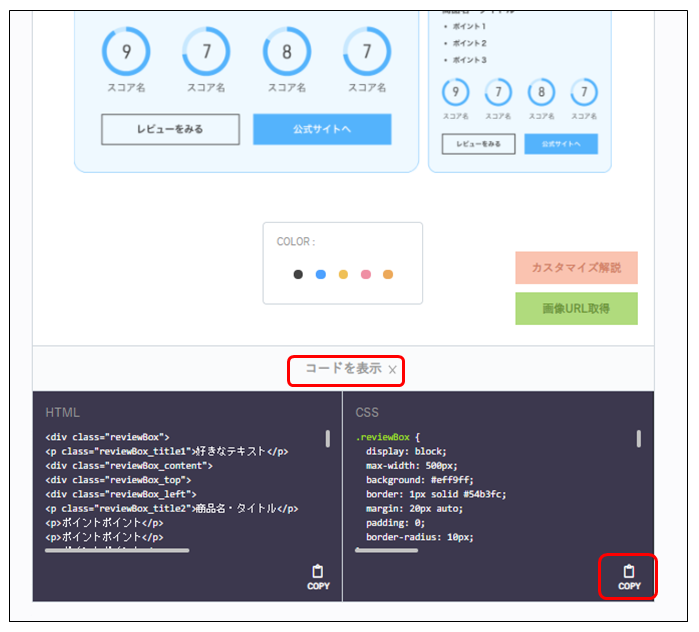Screen dimensions: 699x632
Task: Select the black color dot
Action: click(x=298, y=275)
